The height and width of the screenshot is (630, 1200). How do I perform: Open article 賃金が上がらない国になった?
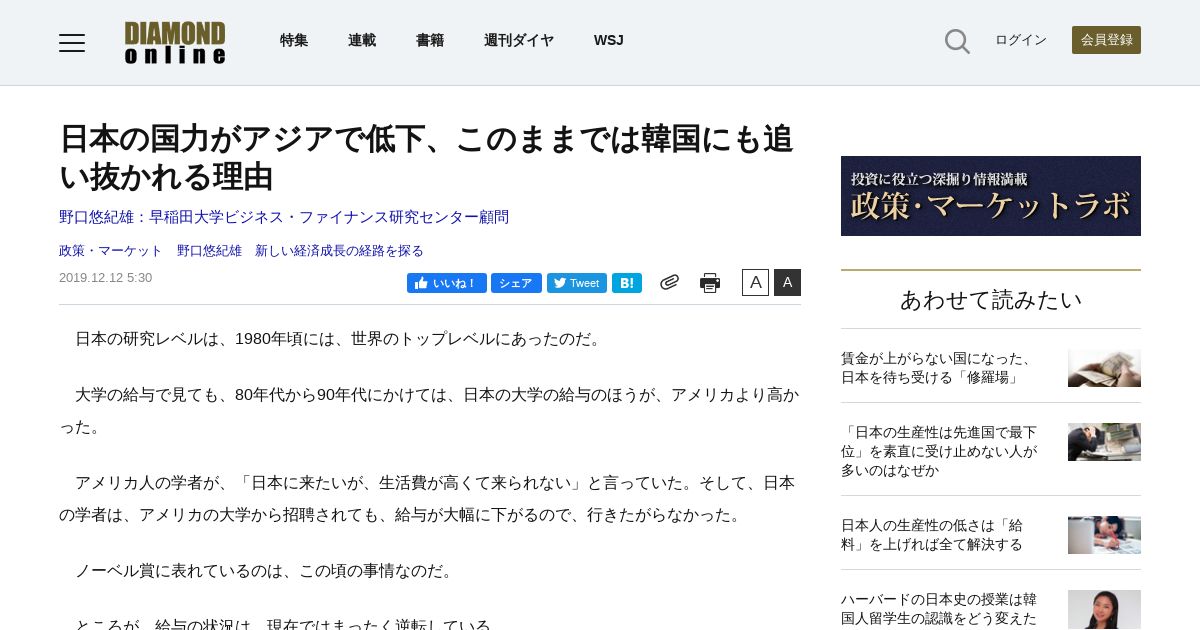pos(938,368)
